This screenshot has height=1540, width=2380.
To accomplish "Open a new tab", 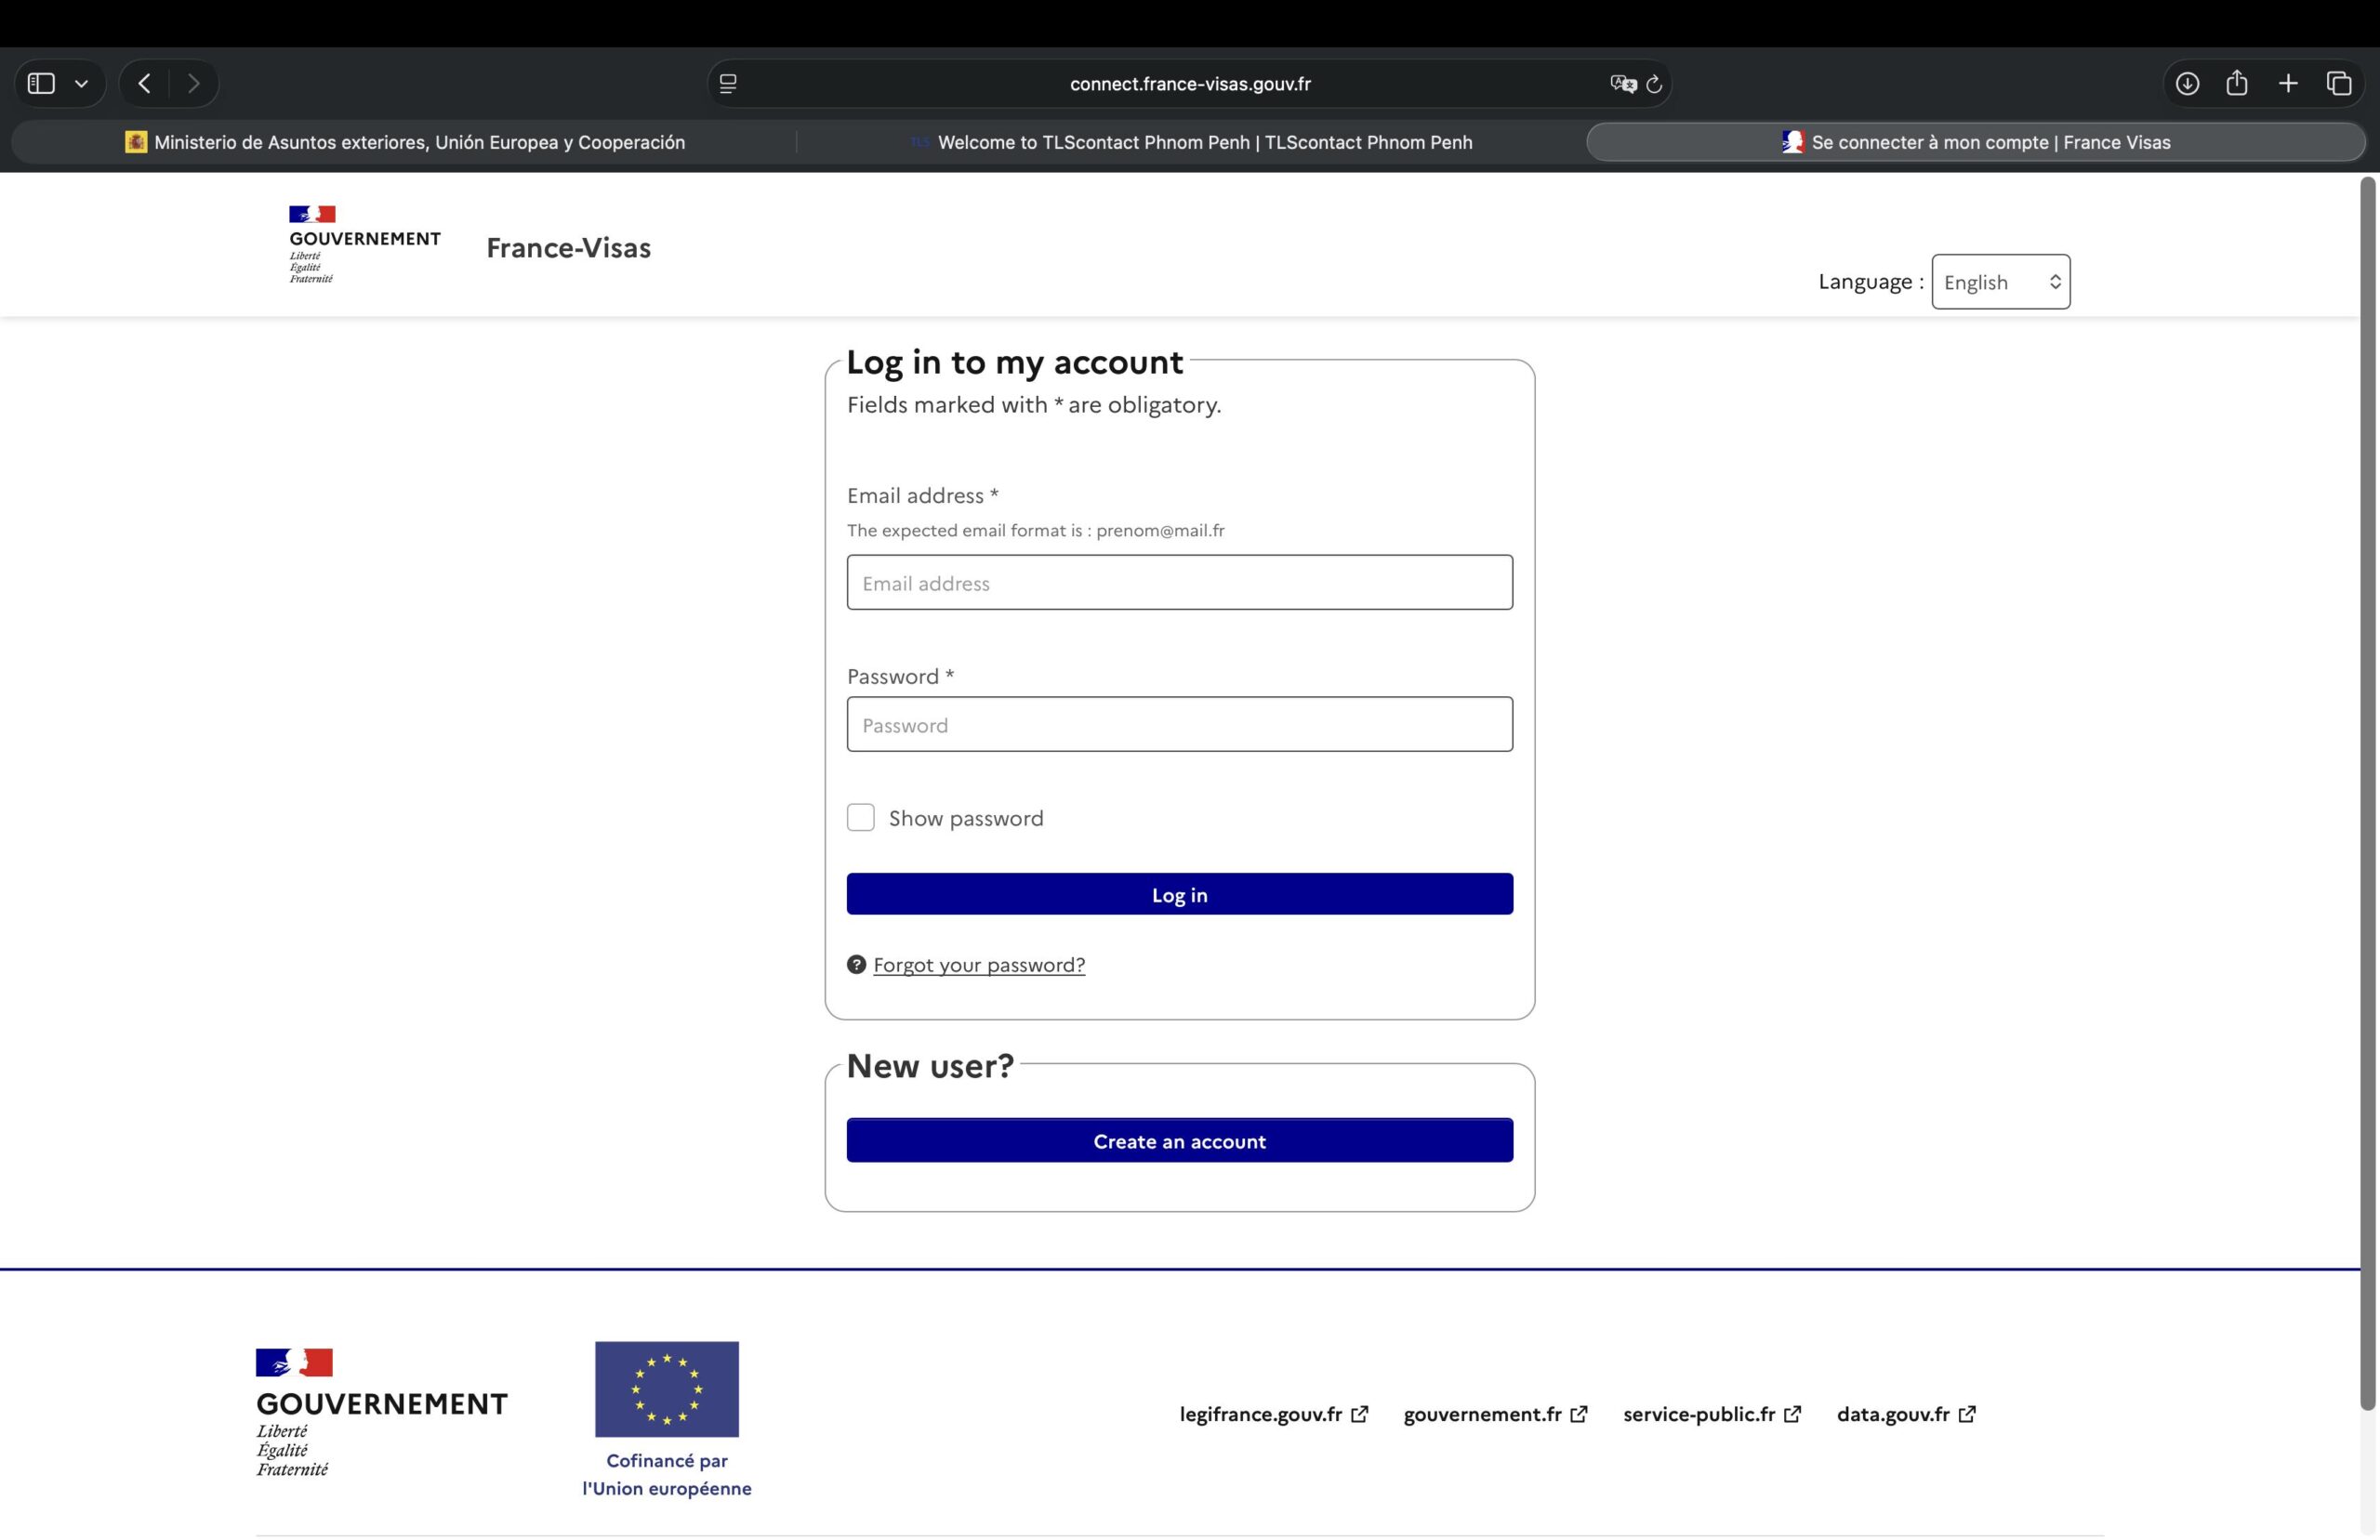I will coord(2288,84).
